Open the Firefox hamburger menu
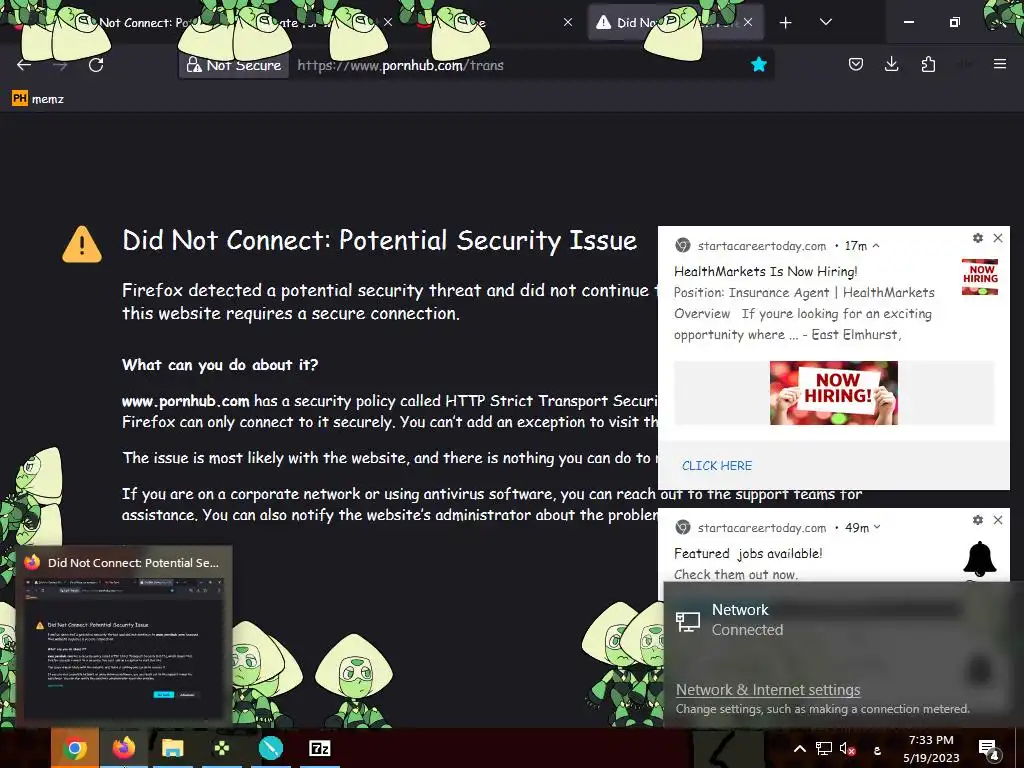This screenshot has height=768, width=1024. coord(999,64)
